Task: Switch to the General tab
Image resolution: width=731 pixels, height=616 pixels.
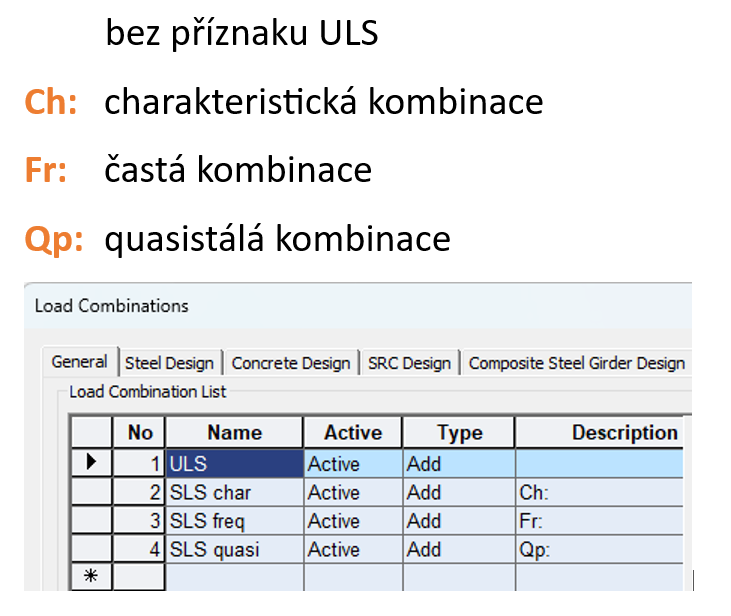Action: point(80,362)
